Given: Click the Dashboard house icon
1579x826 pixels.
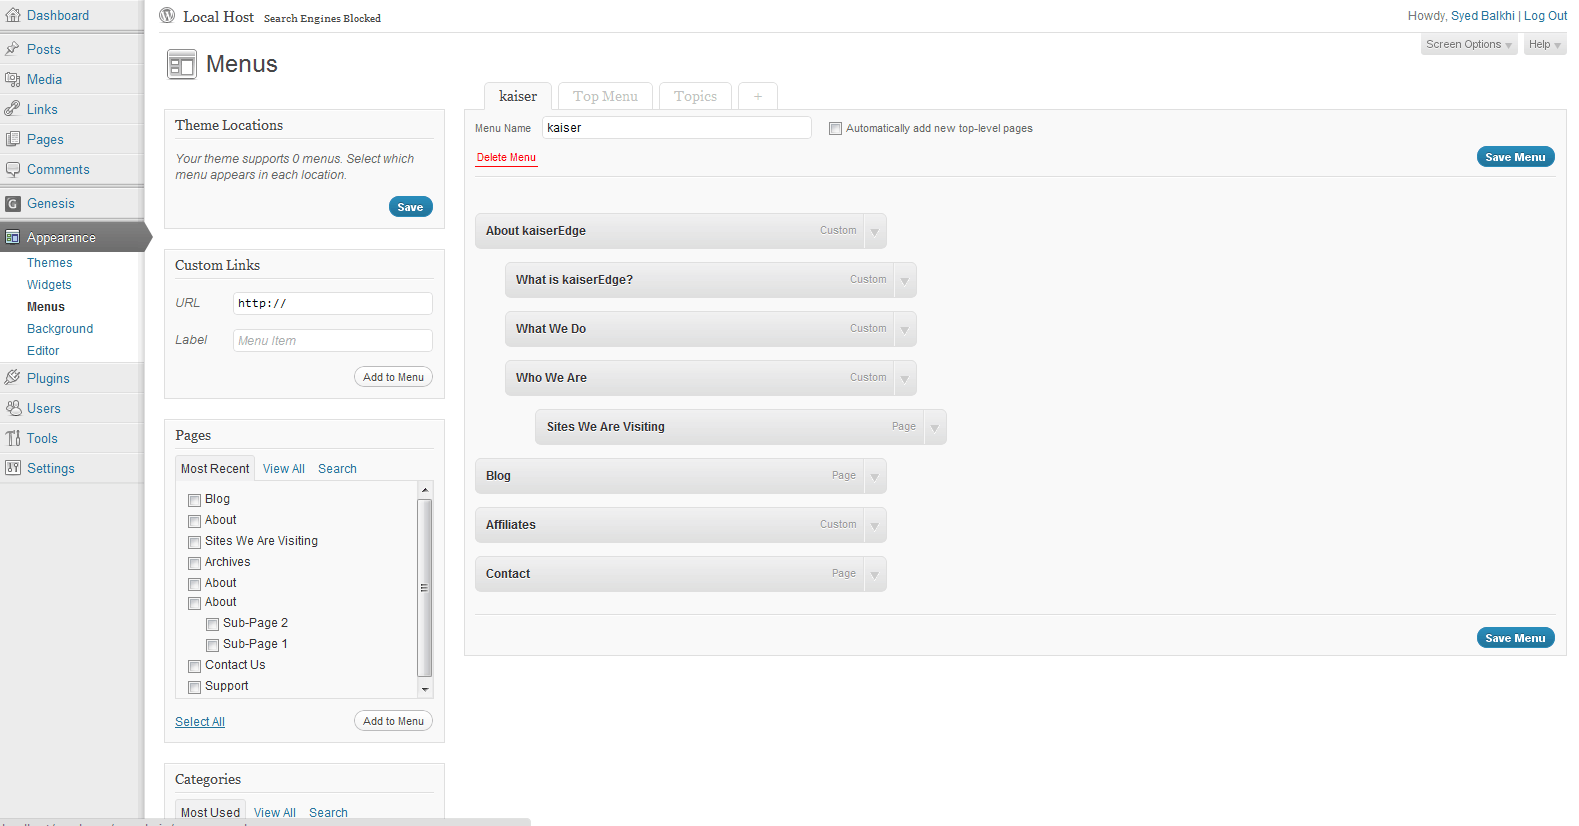Looking at the screenshot, I should pyautogui.click(x=13, y=15).
